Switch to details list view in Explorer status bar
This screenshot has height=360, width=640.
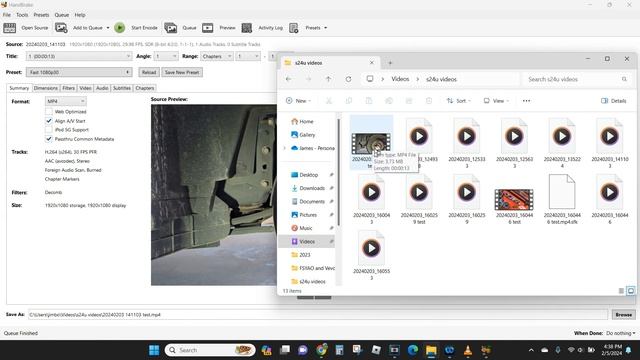point(621,291)
